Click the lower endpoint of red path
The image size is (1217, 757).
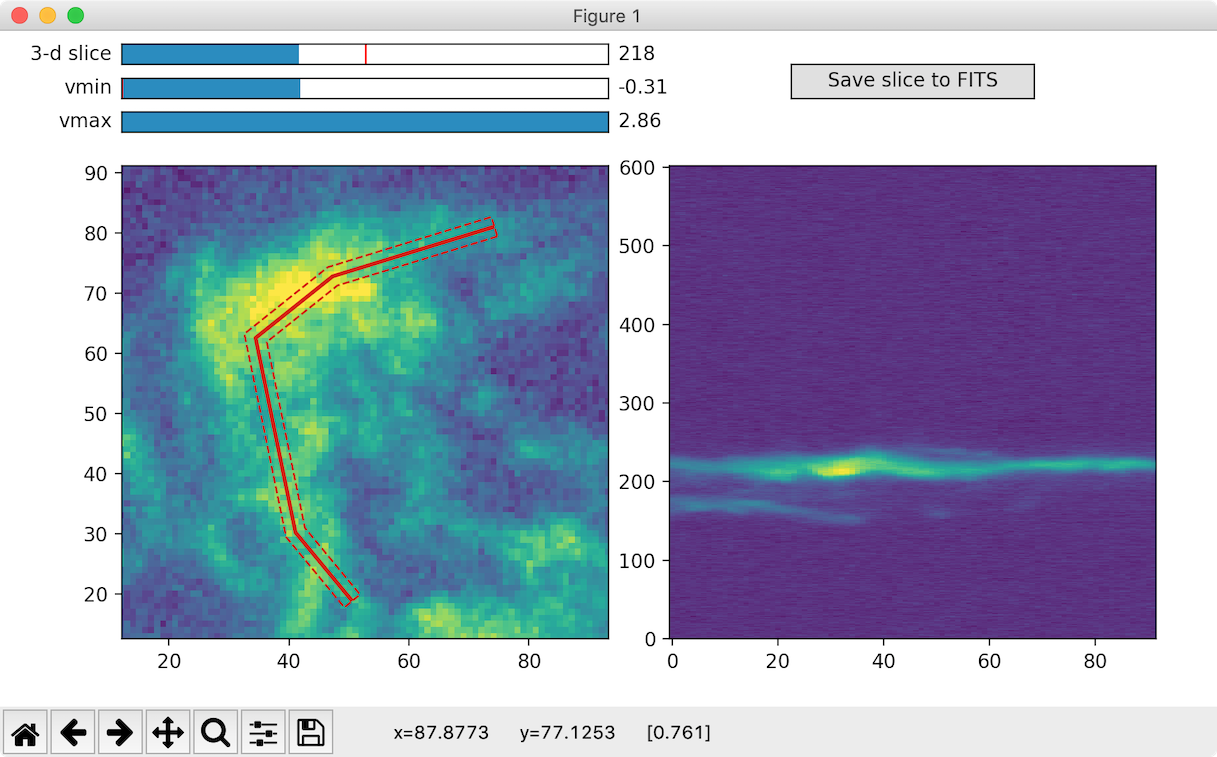point(350,601)
